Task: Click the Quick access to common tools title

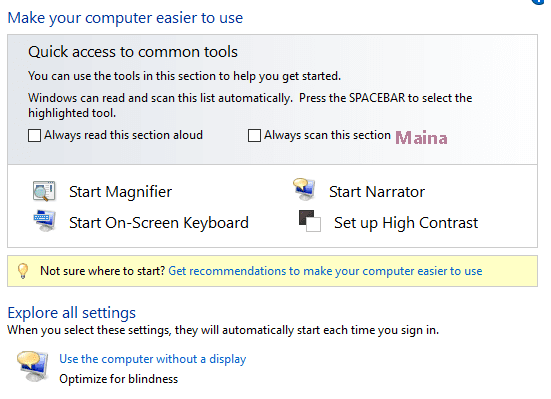Action: coord(133,52)
